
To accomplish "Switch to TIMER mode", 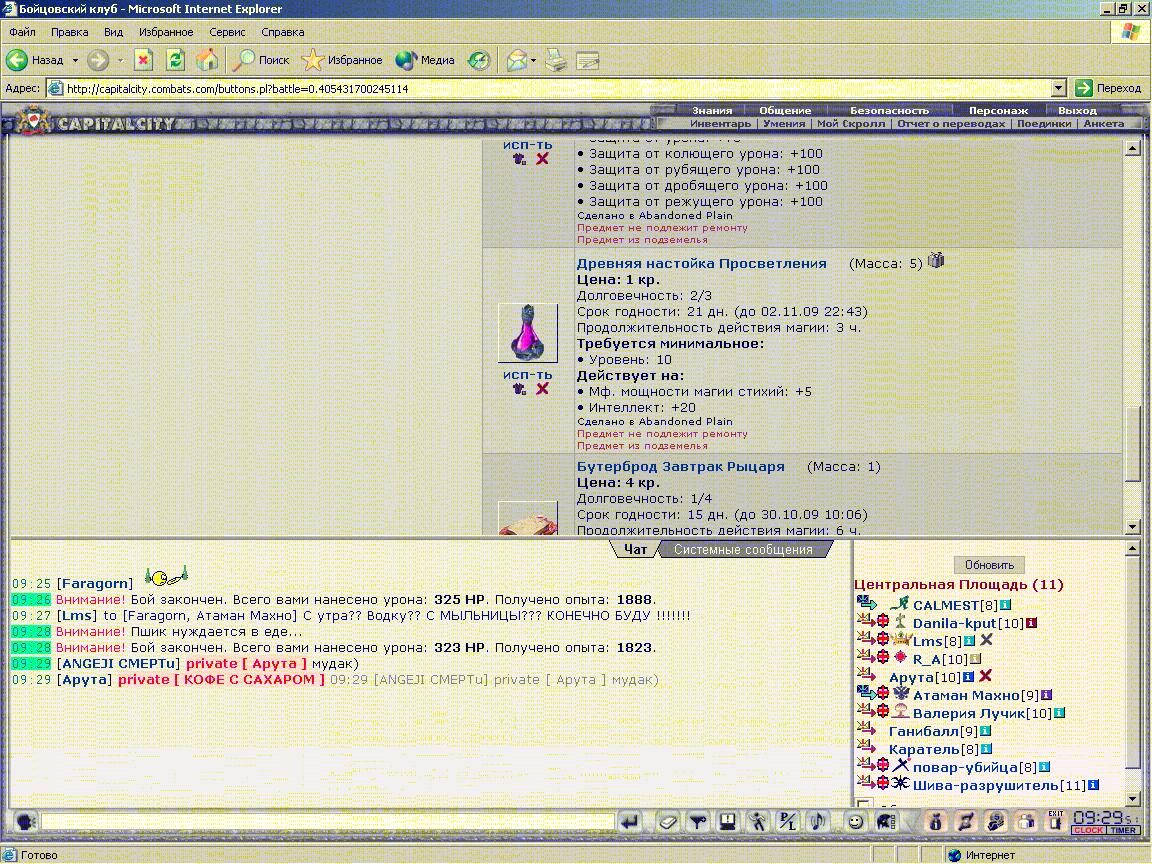I will point(1123,830).
